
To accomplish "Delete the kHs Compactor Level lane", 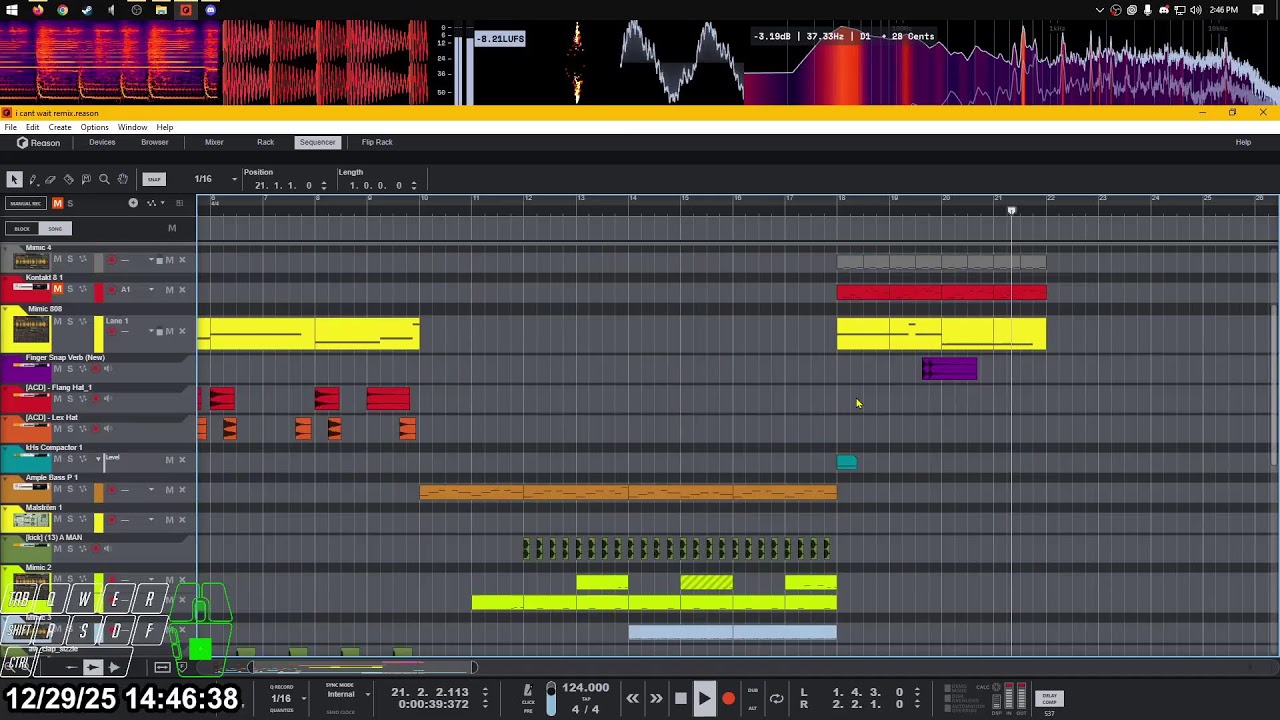I will point(182,460).
